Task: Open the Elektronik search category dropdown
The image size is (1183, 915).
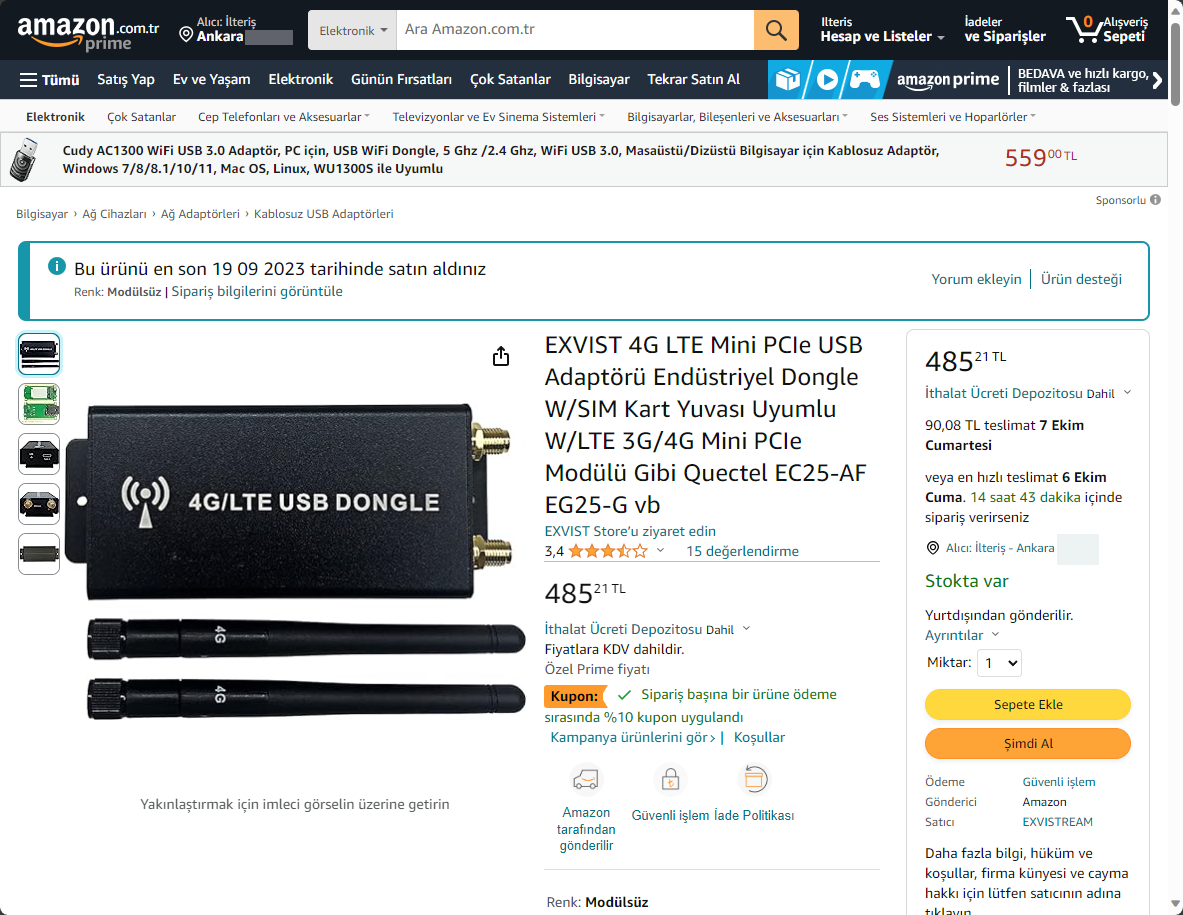Action: pos(352,30)
